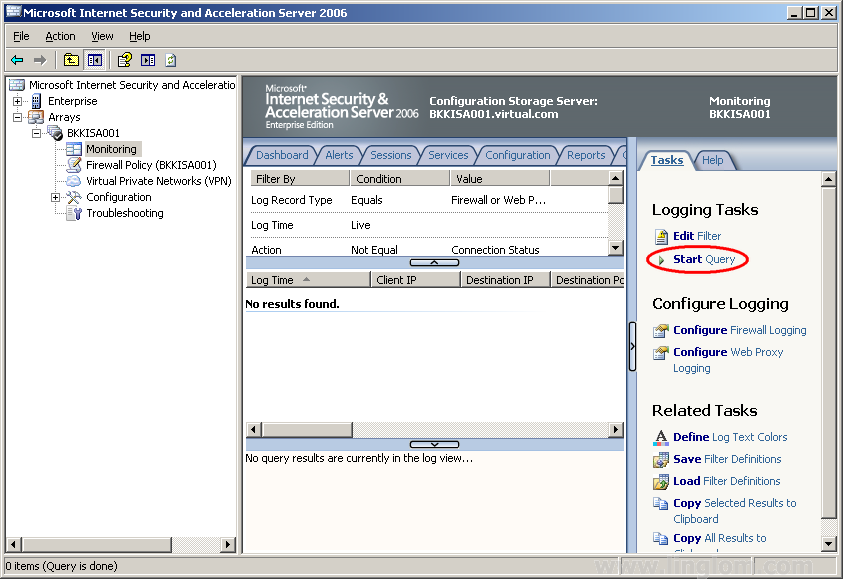843x579 pixels.
Task: Select the Log Record Type filter row
Action: pos(429,200)
